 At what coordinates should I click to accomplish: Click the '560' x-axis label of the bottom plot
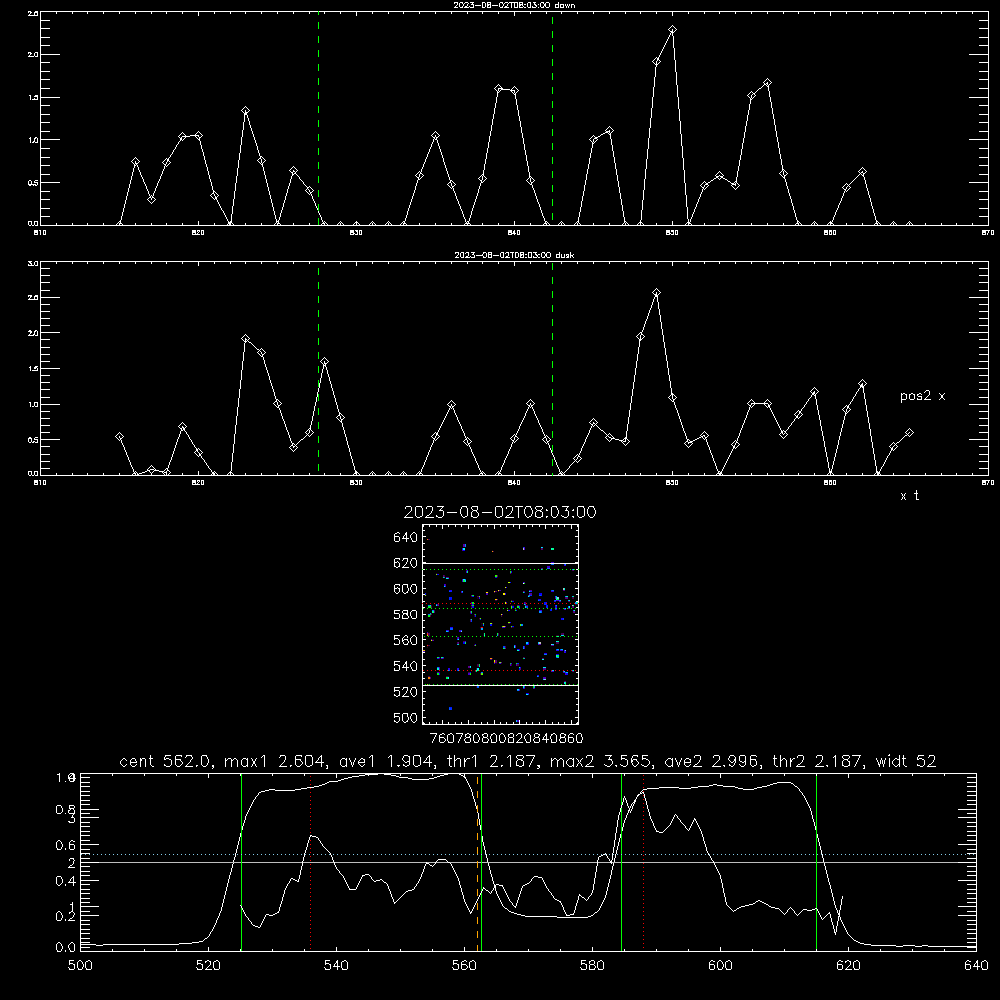click(464, 966)
